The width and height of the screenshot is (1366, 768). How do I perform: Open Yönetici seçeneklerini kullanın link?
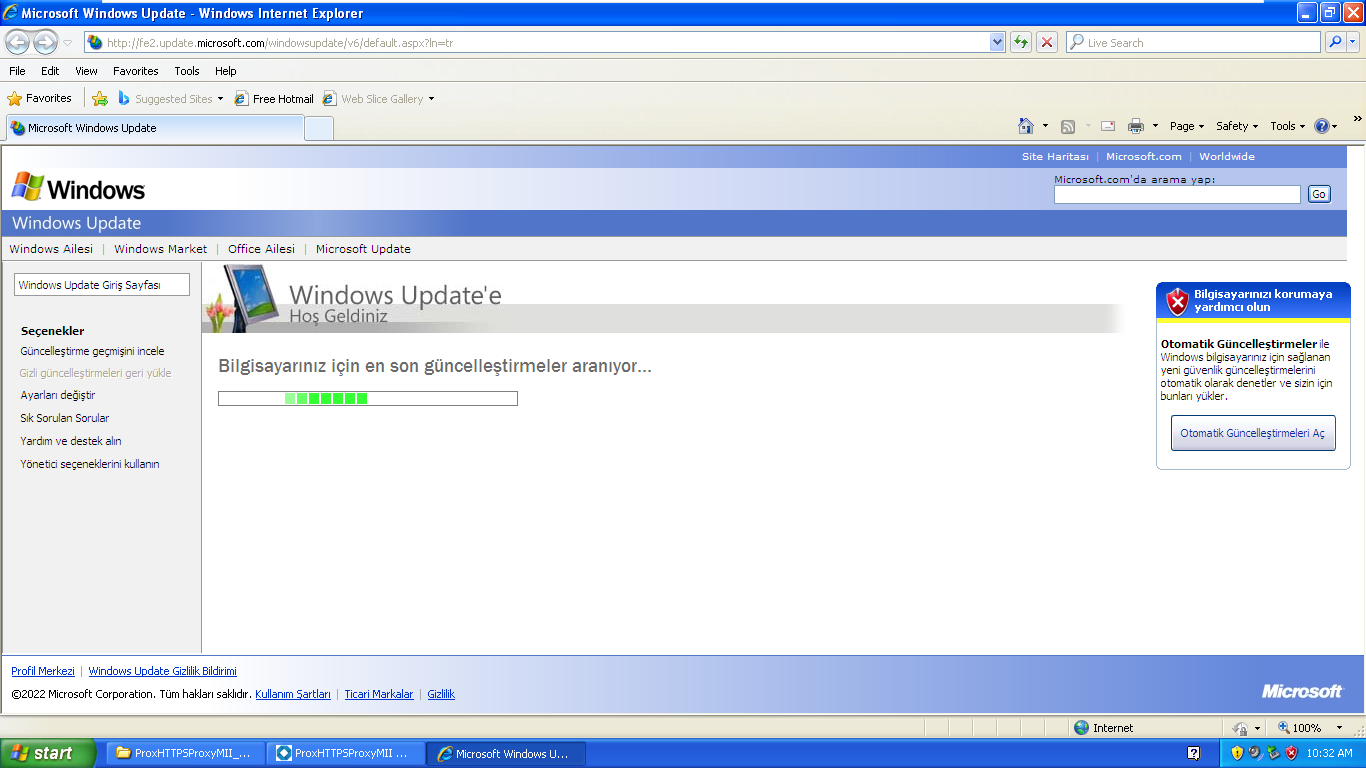point(90,464)
